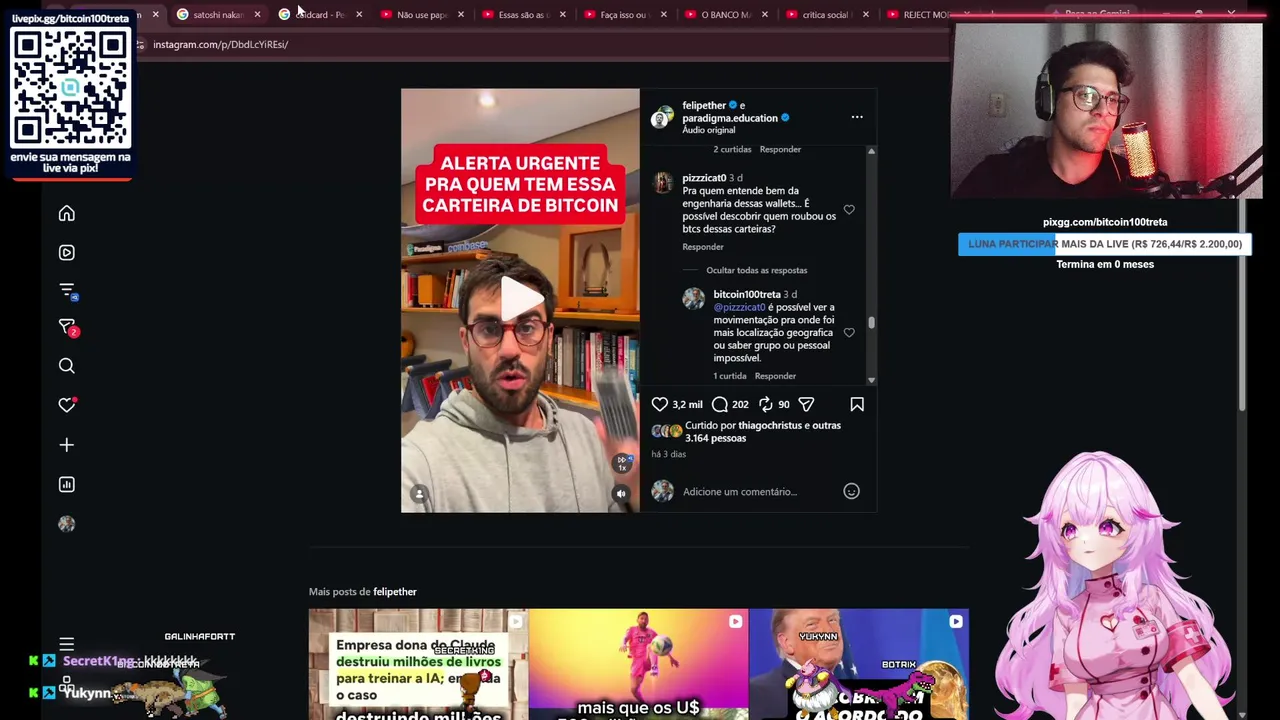View the '3.164 pessoas' likes list
This screenshot has height=720, width=1280.
715,438
